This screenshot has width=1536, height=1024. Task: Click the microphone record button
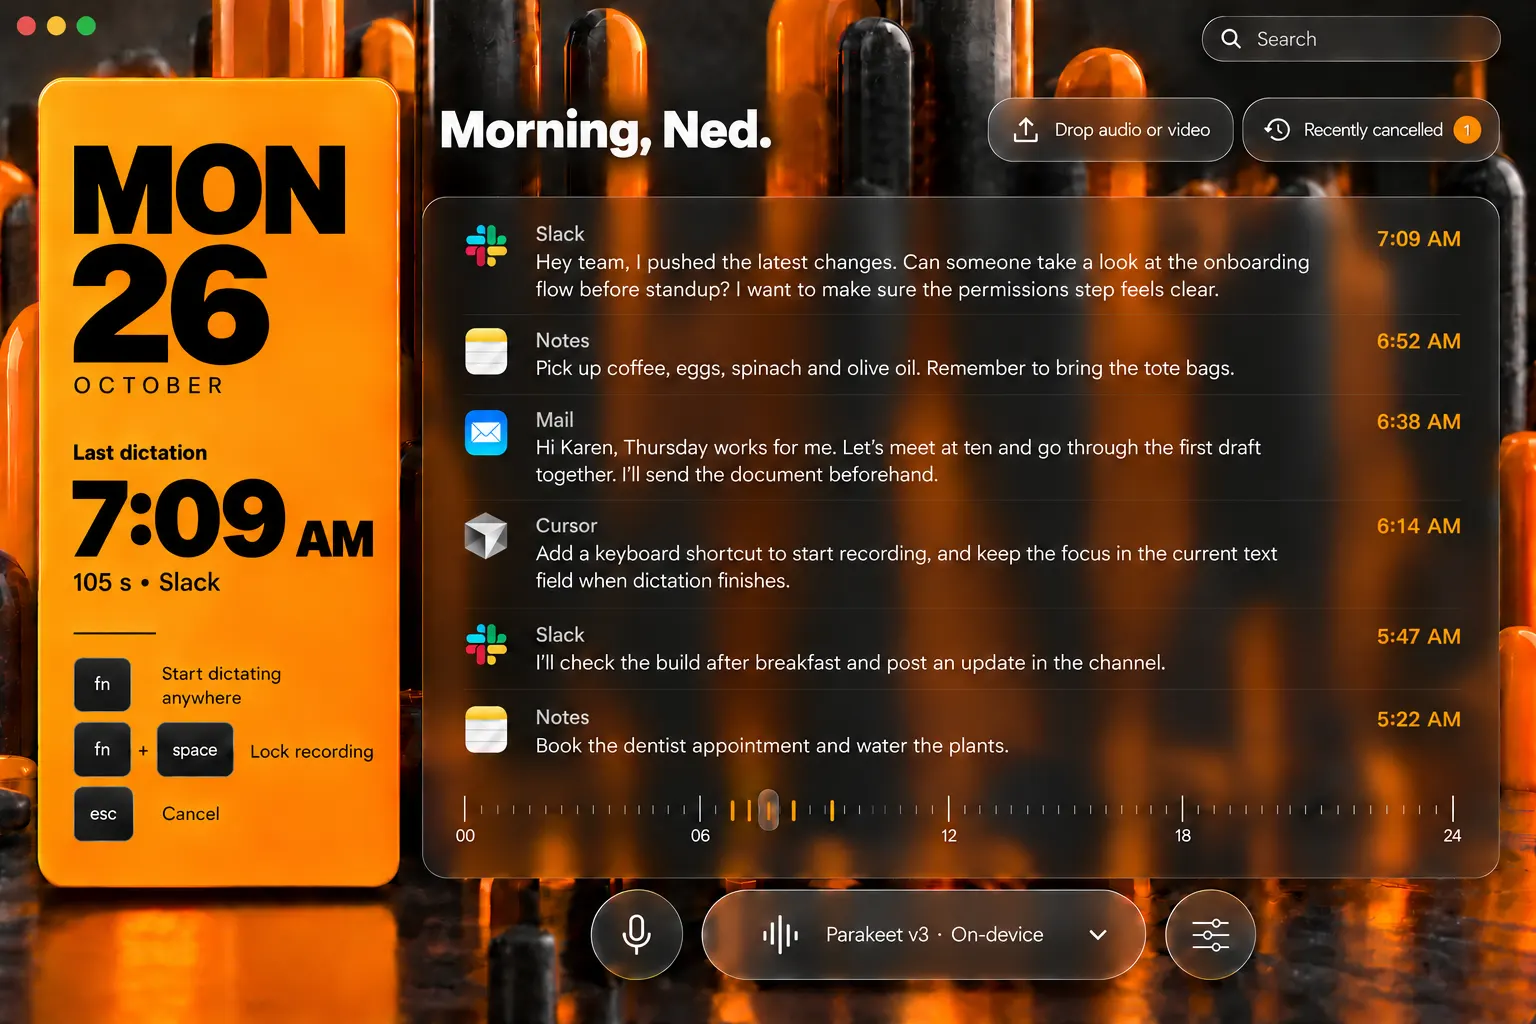(x=637, y=935)
